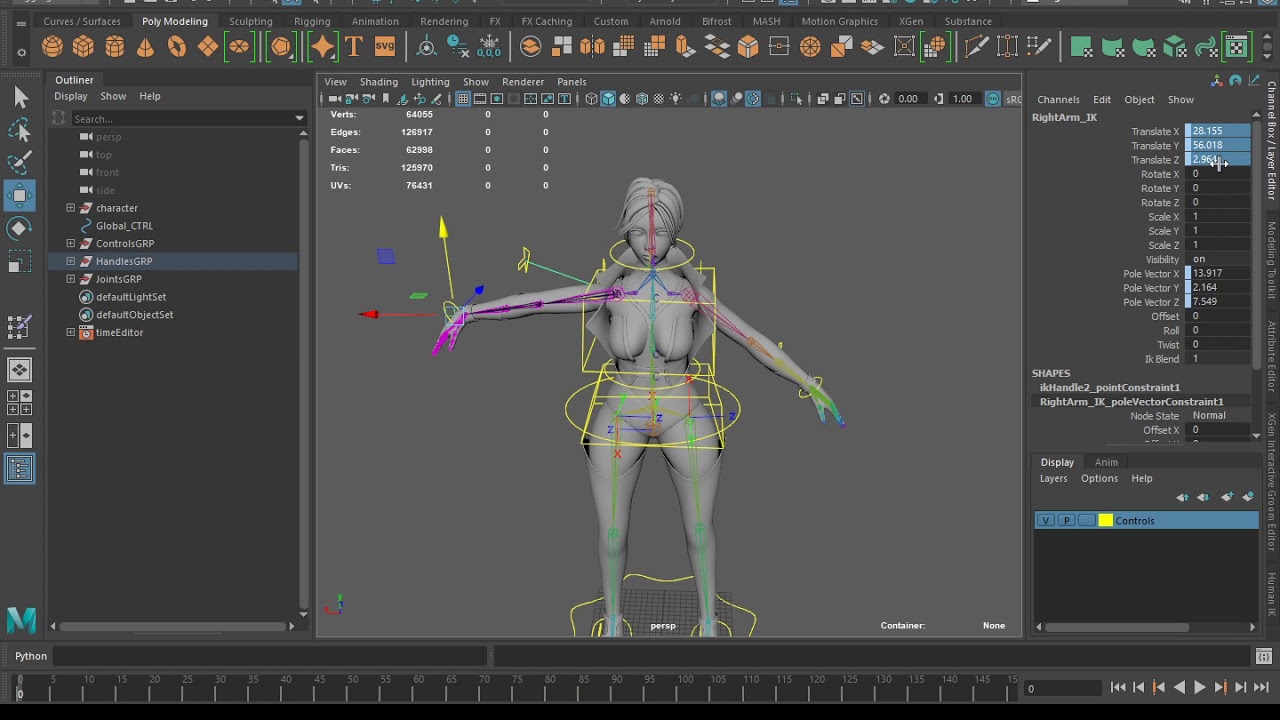Click the SVG import shelf icon
The width and height of the screenshot is (1280, 720).
click(x=385, y=46)
